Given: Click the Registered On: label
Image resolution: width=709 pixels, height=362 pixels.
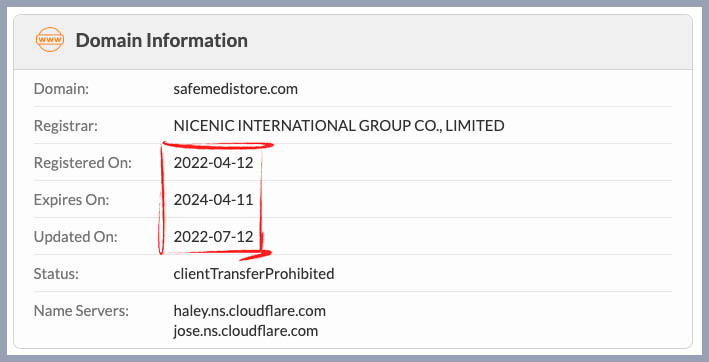Looking at the screenshot, I should click(83, 162).
